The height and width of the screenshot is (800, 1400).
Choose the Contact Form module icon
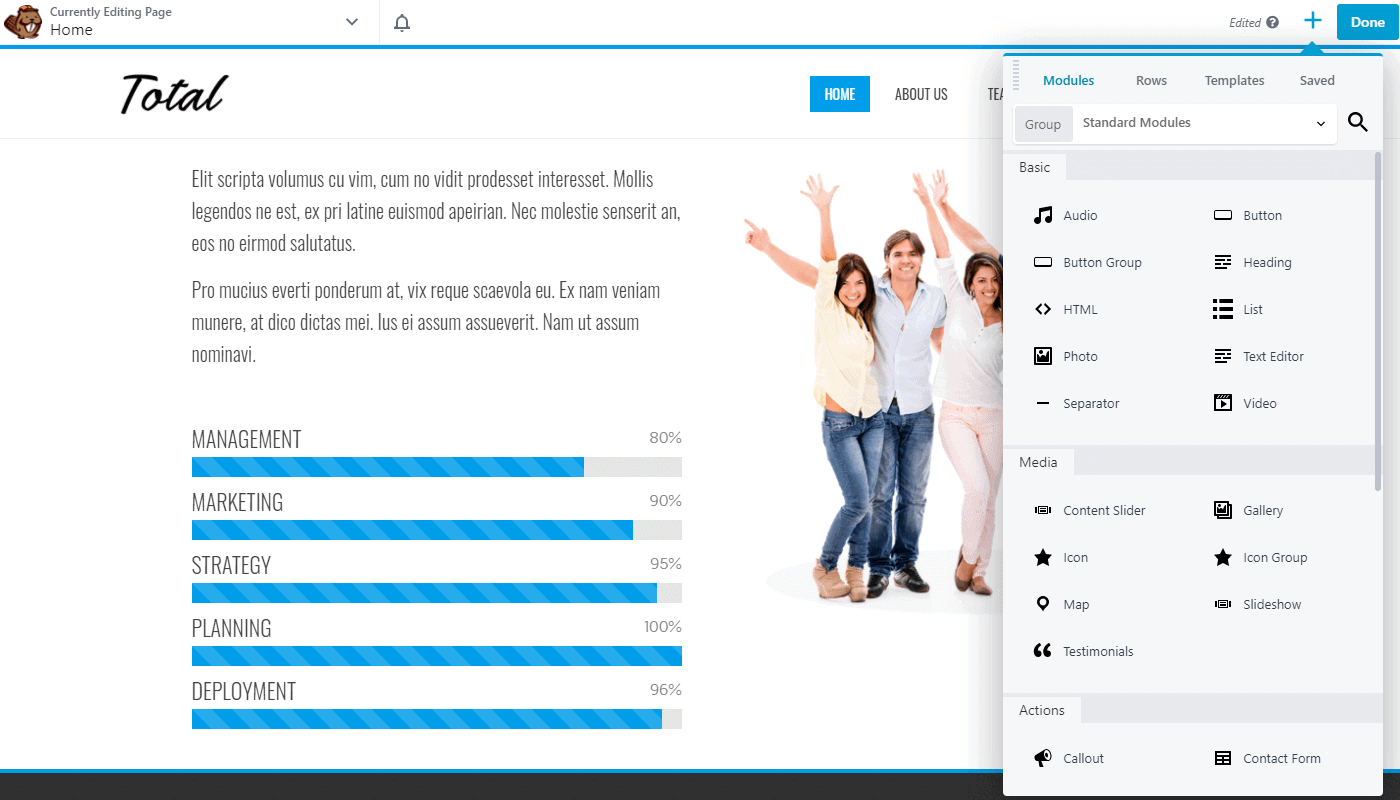[1223, 758]
